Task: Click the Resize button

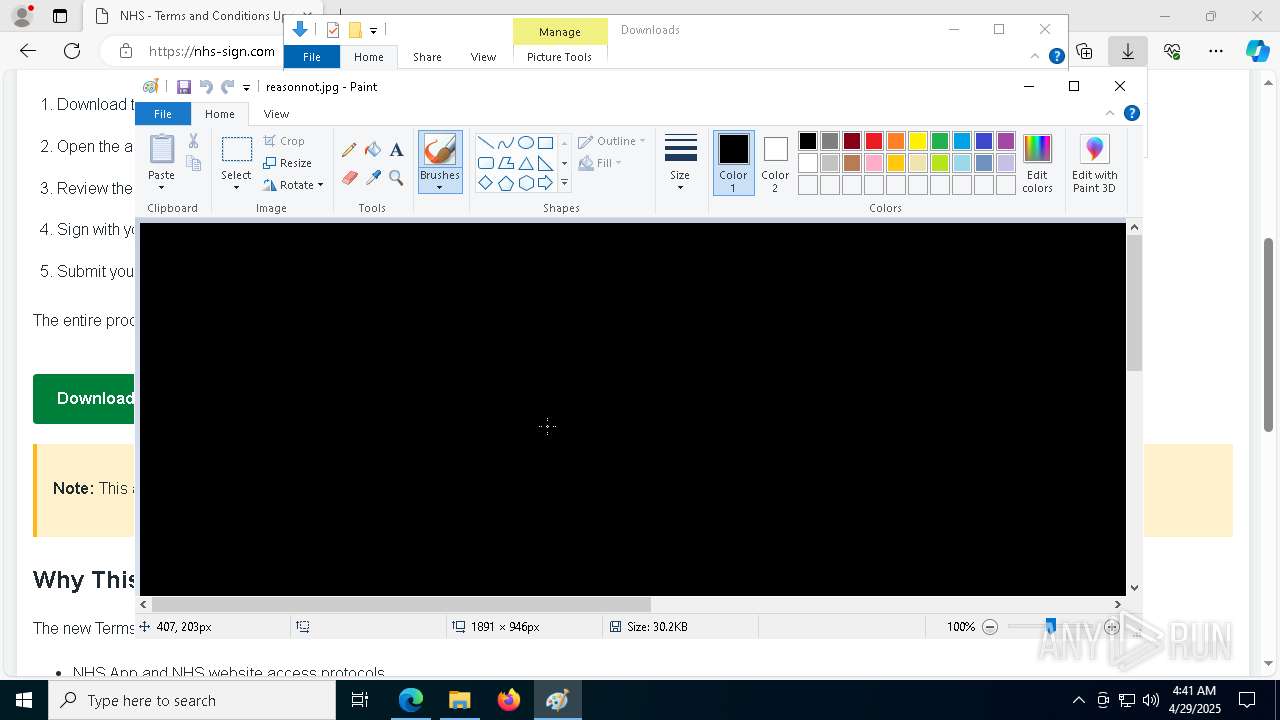Action: coord(288,163)
